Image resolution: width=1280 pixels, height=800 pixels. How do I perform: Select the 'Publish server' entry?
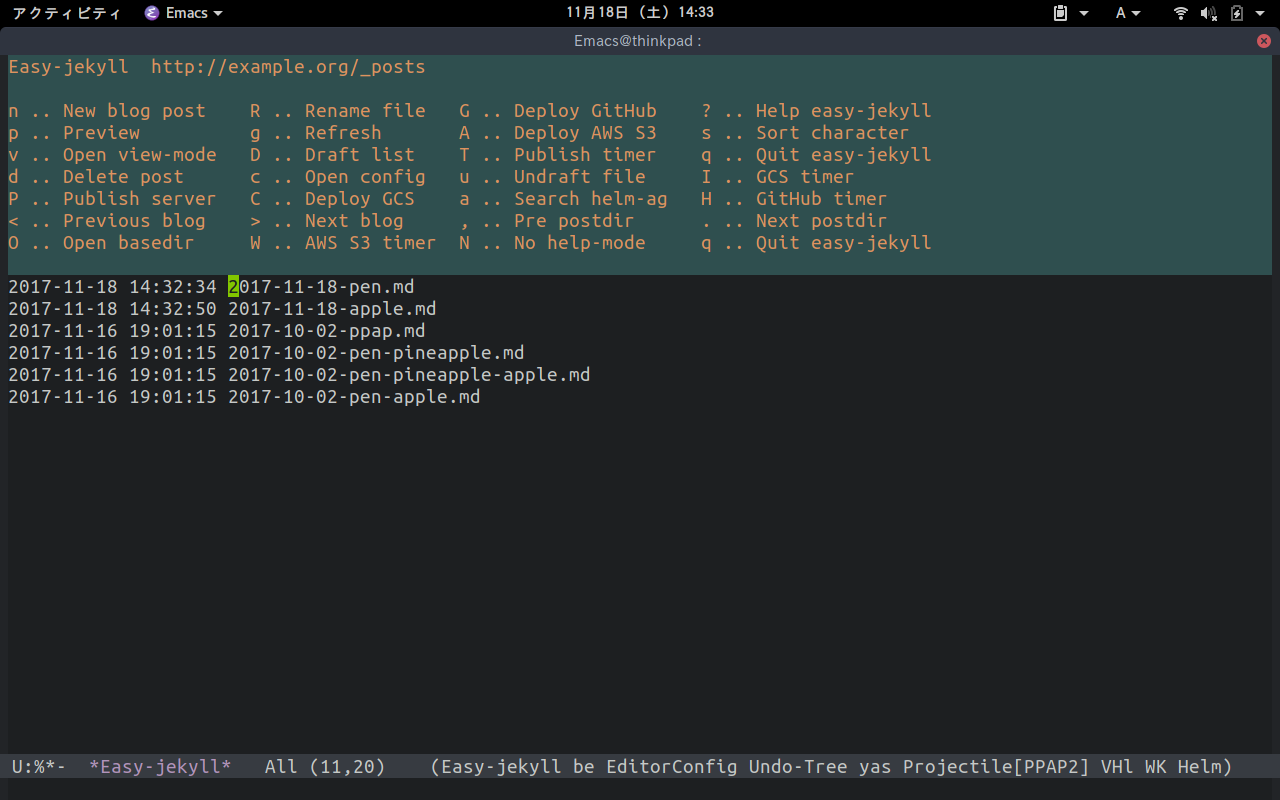140,199
